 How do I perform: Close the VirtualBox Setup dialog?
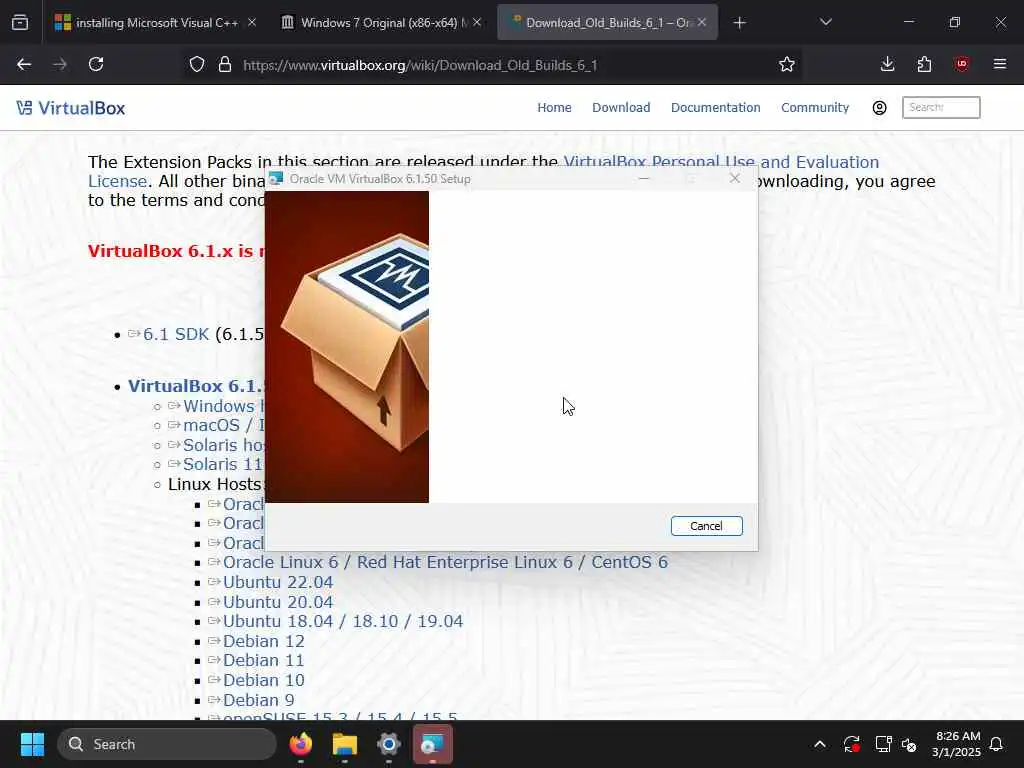[735, 178]
